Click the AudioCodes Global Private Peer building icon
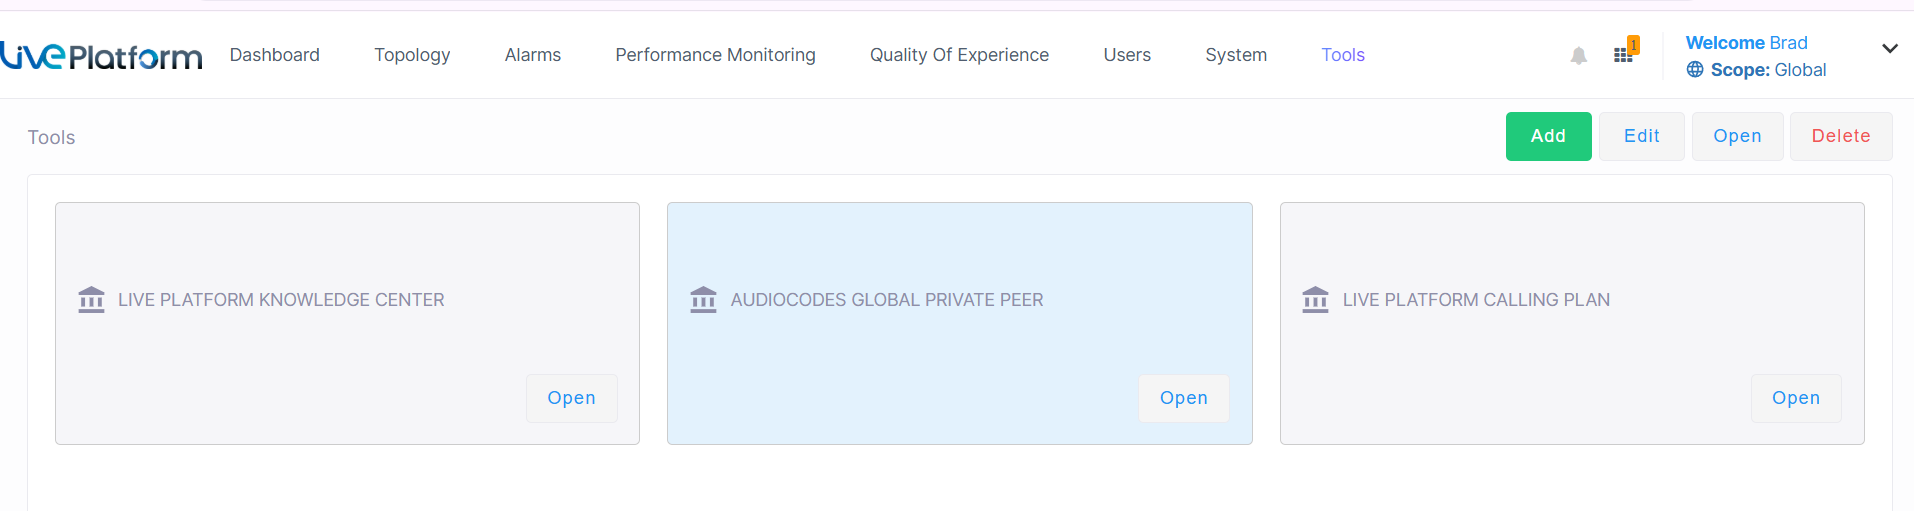This screenshot has width=1914, height=511. point(703,300)
